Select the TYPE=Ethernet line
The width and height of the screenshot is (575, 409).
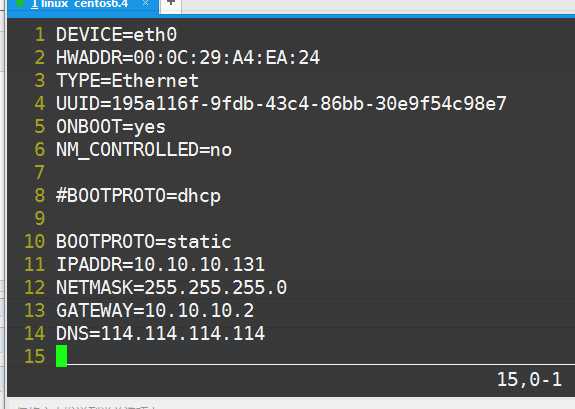(127, 81)
